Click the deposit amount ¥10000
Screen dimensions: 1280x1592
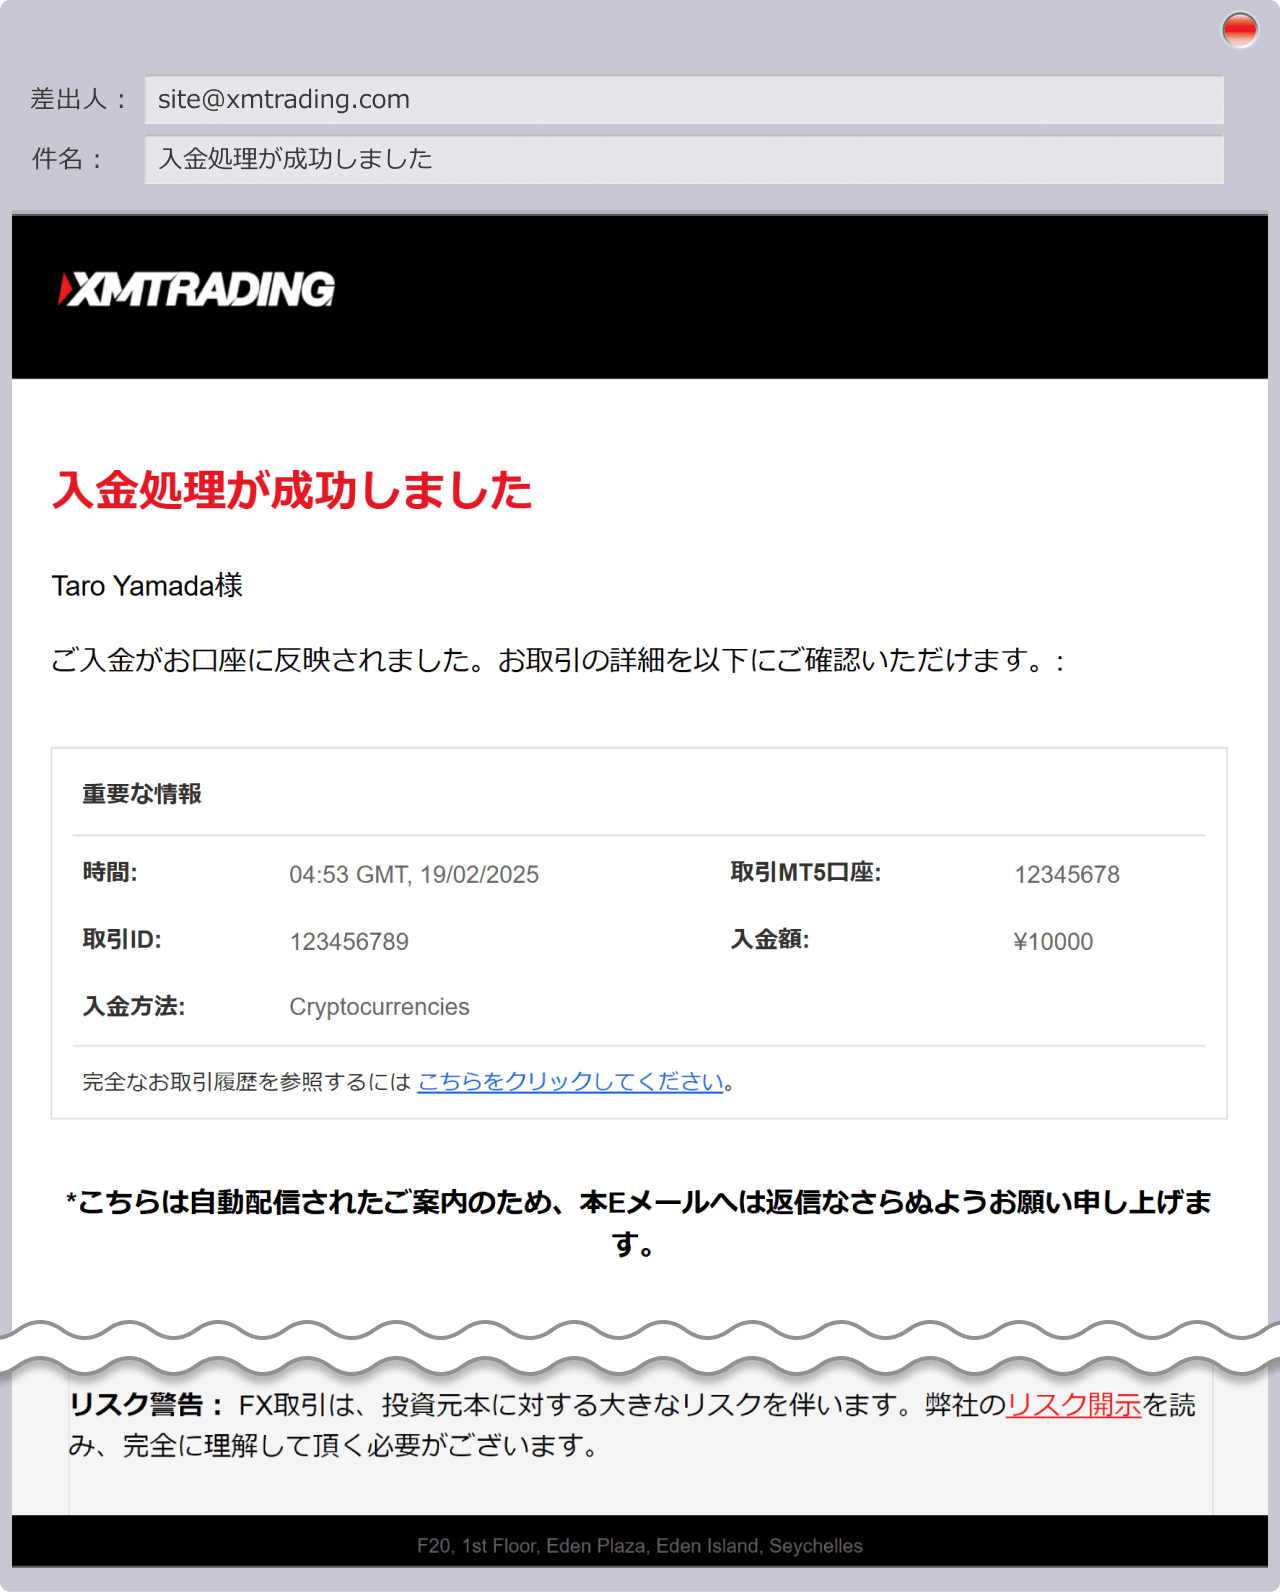click(x=1053, y=942)
